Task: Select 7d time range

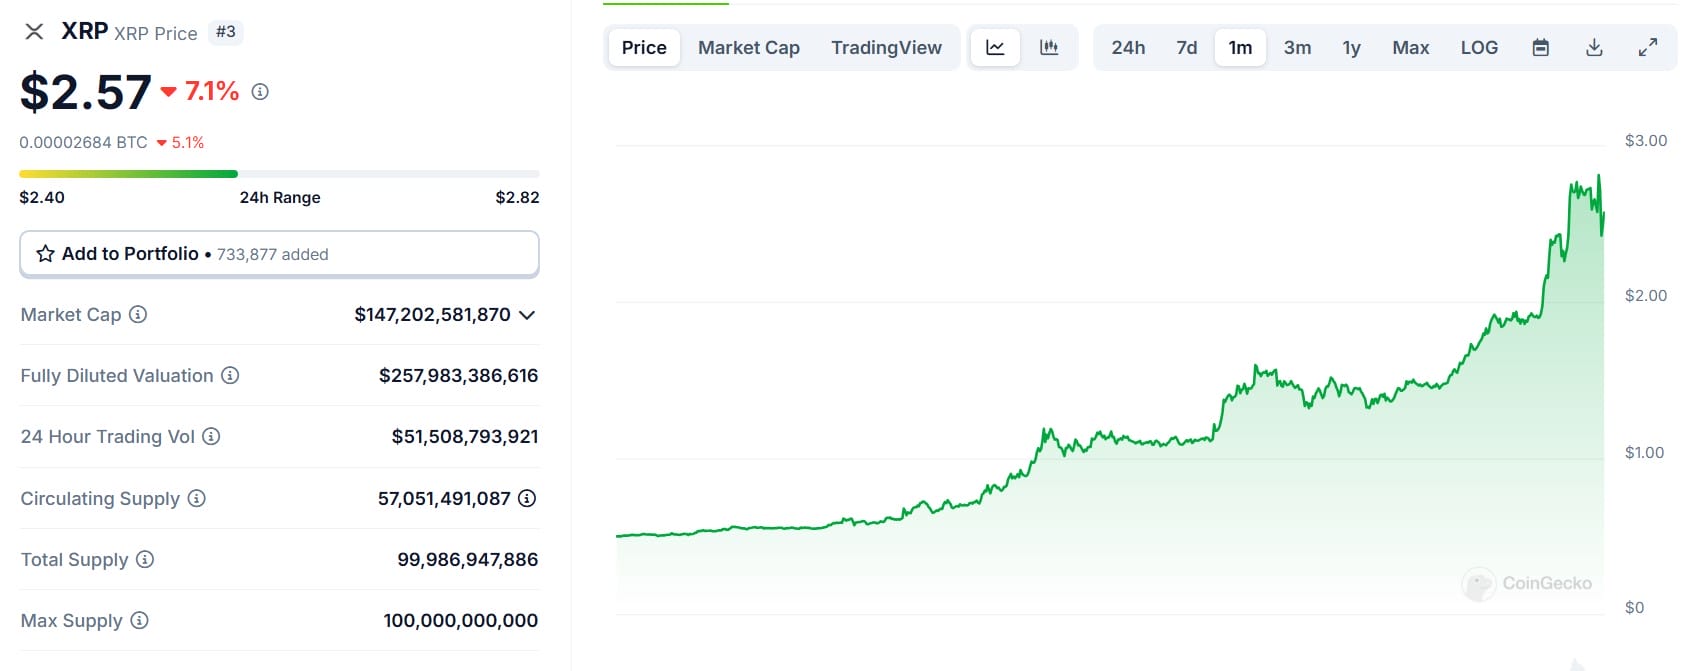Action: point(1187,47)
